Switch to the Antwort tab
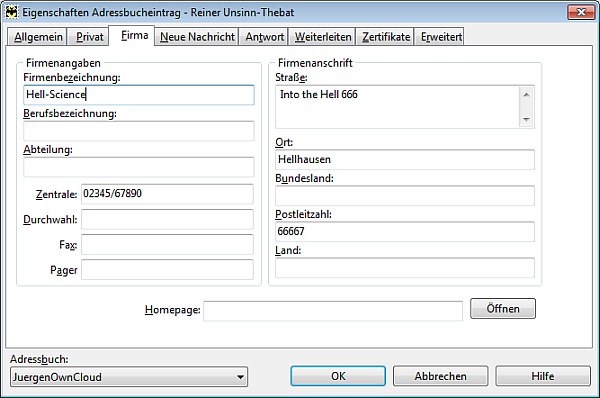The height and width of the screenshot is (398, 600). [x=264, y=37]
